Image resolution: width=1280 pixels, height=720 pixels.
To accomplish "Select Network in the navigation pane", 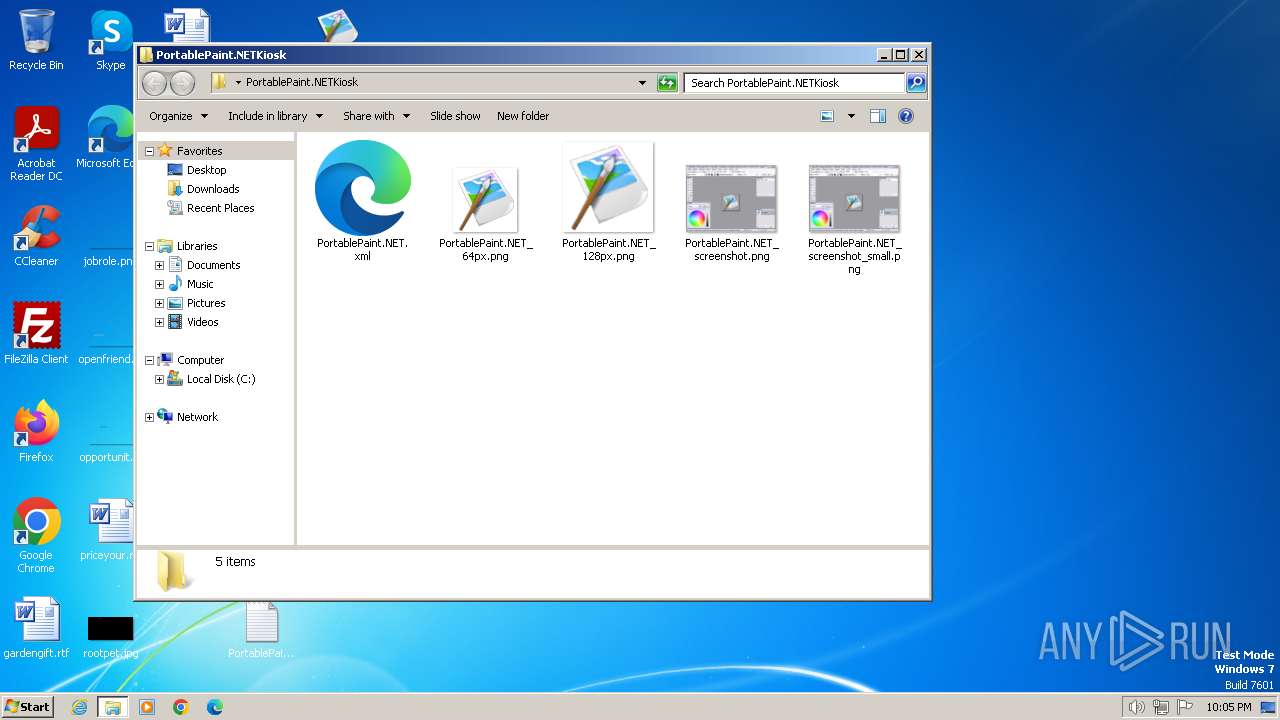I will pyautogui.click(x=196, y=417).
